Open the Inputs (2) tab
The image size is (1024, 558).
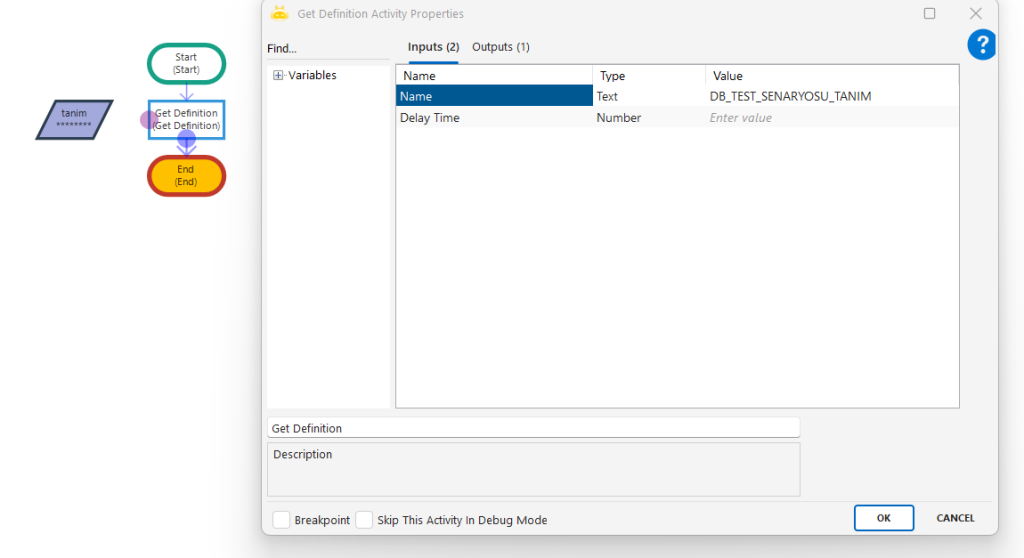[x=433, y=47]
